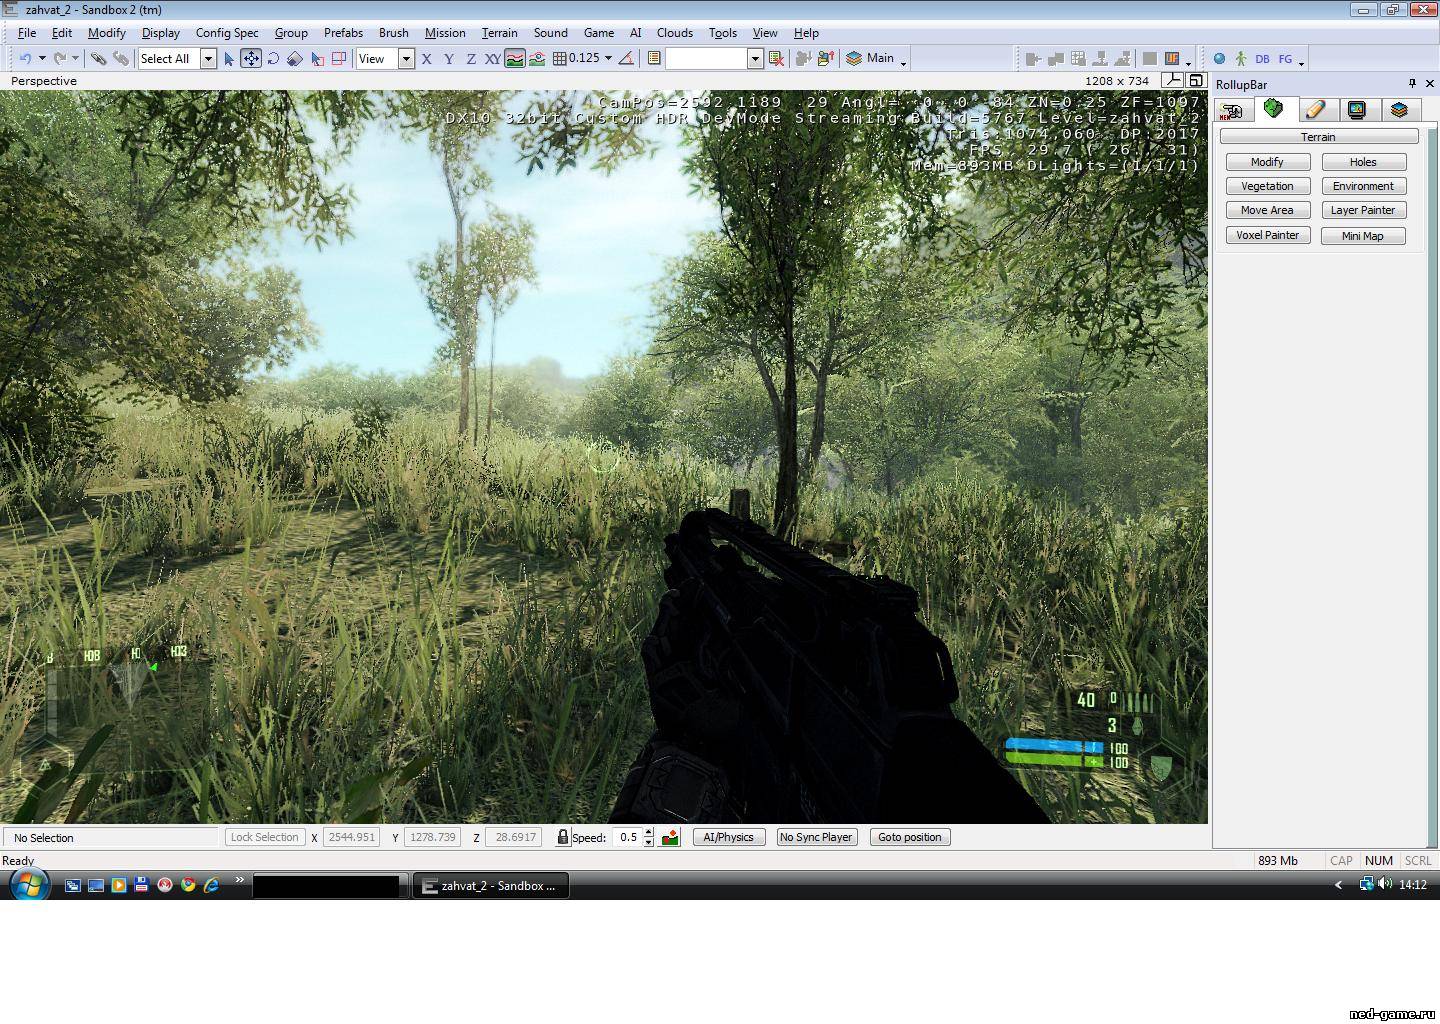The height and width of the screenshot is (1024, 1440).
Task: Open the File menu
Action: 27,33
